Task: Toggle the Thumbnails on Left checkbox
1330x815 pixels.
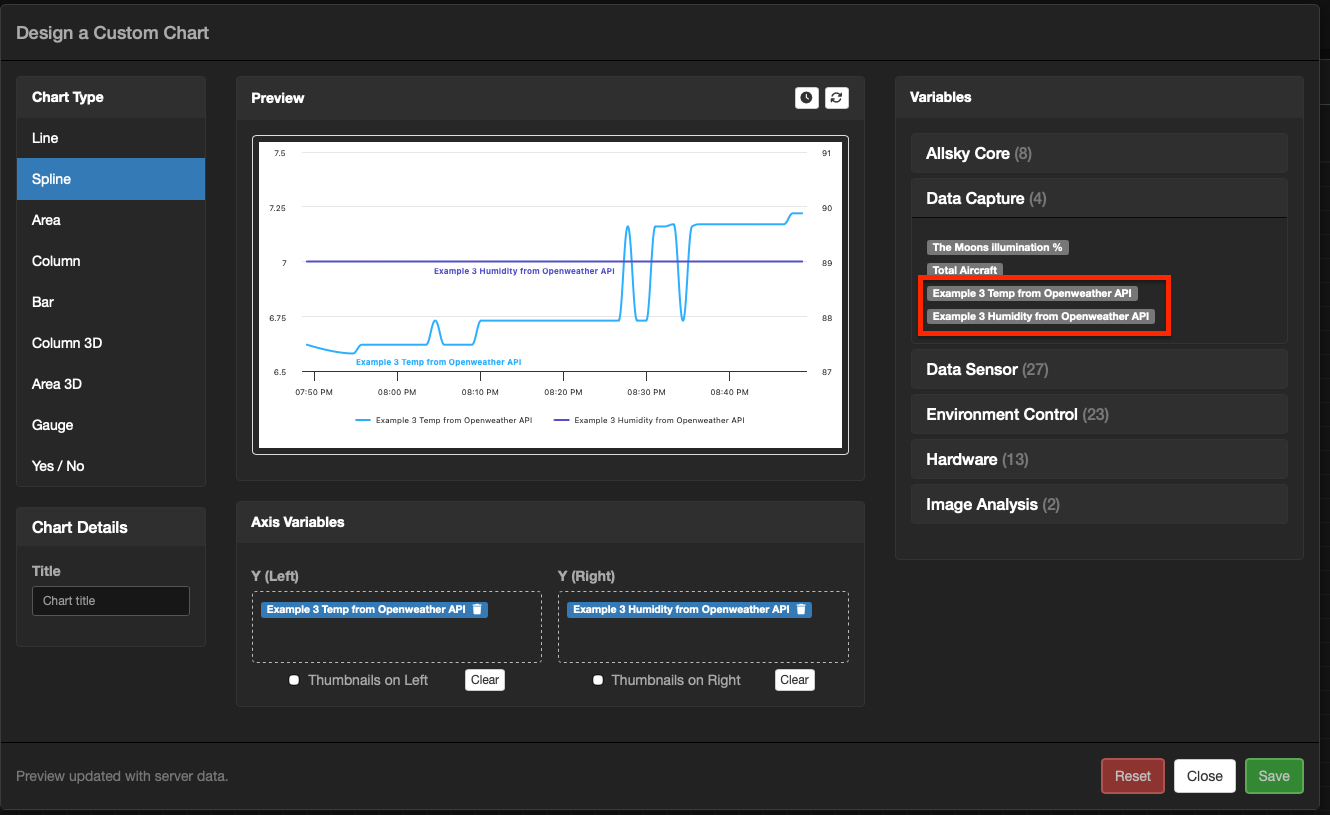Action: pos(294,680)
